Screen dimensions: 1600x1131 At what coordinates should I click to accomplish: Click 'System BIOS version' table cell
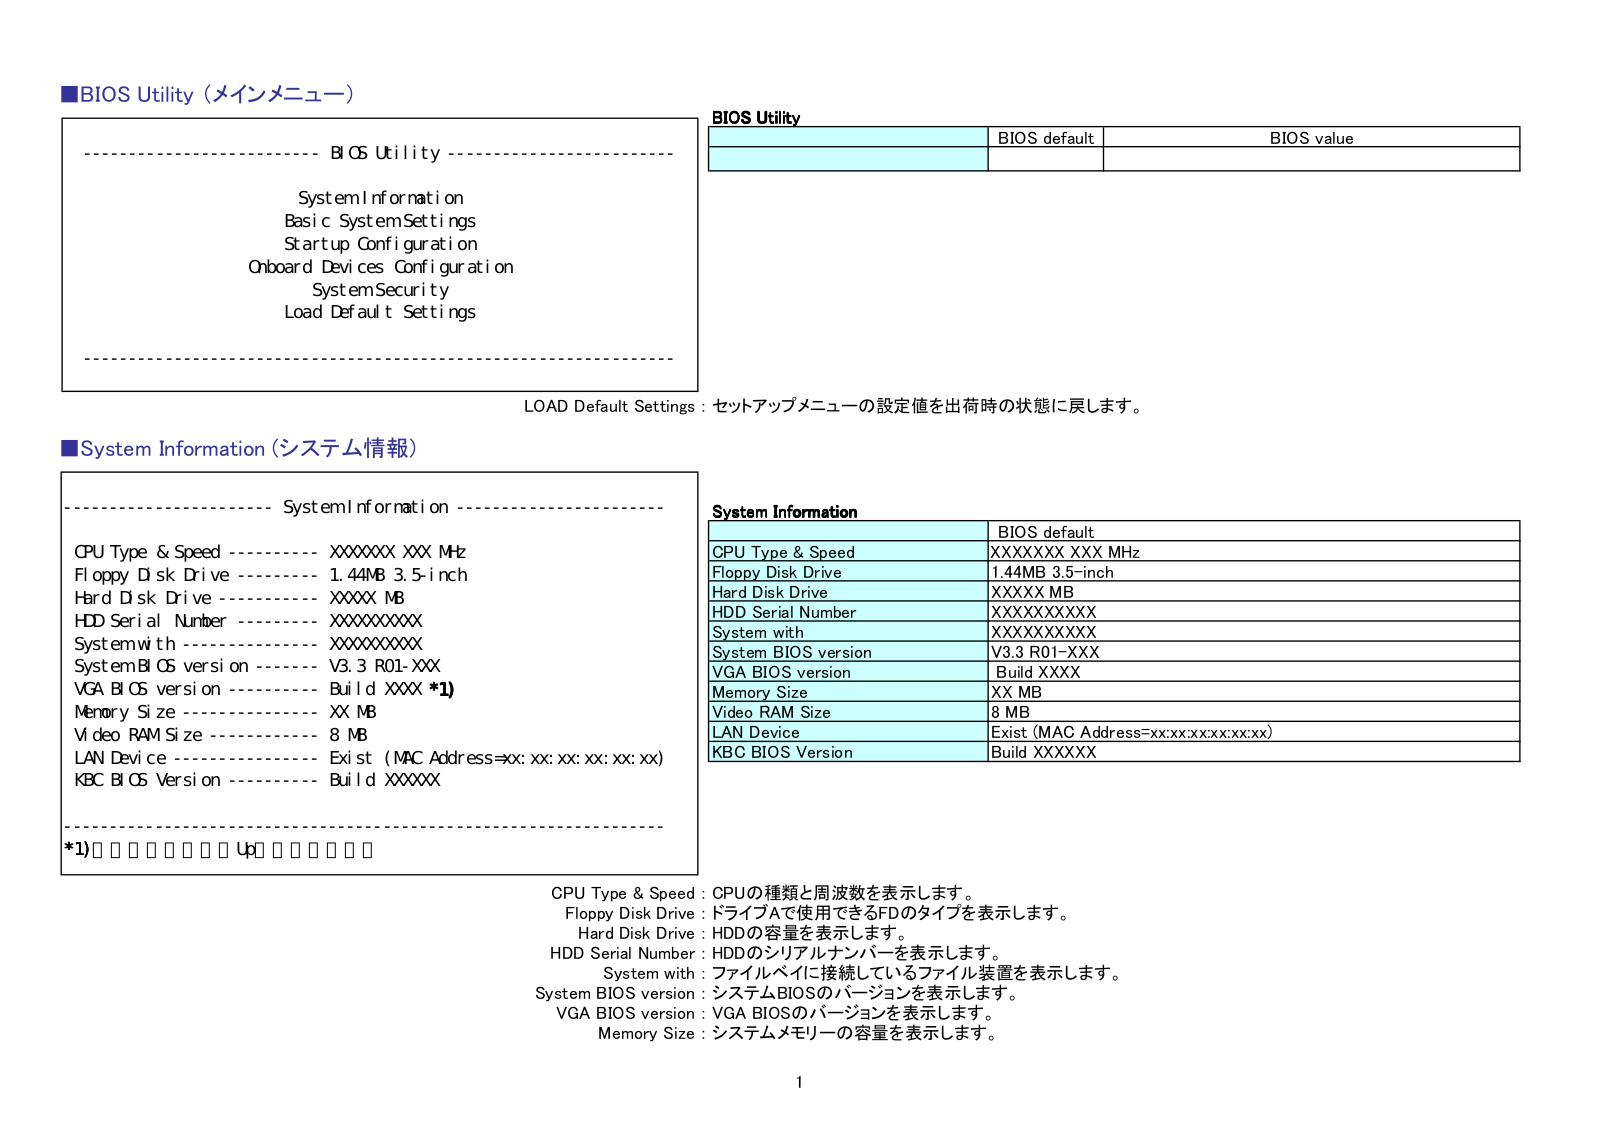[848, 652]
